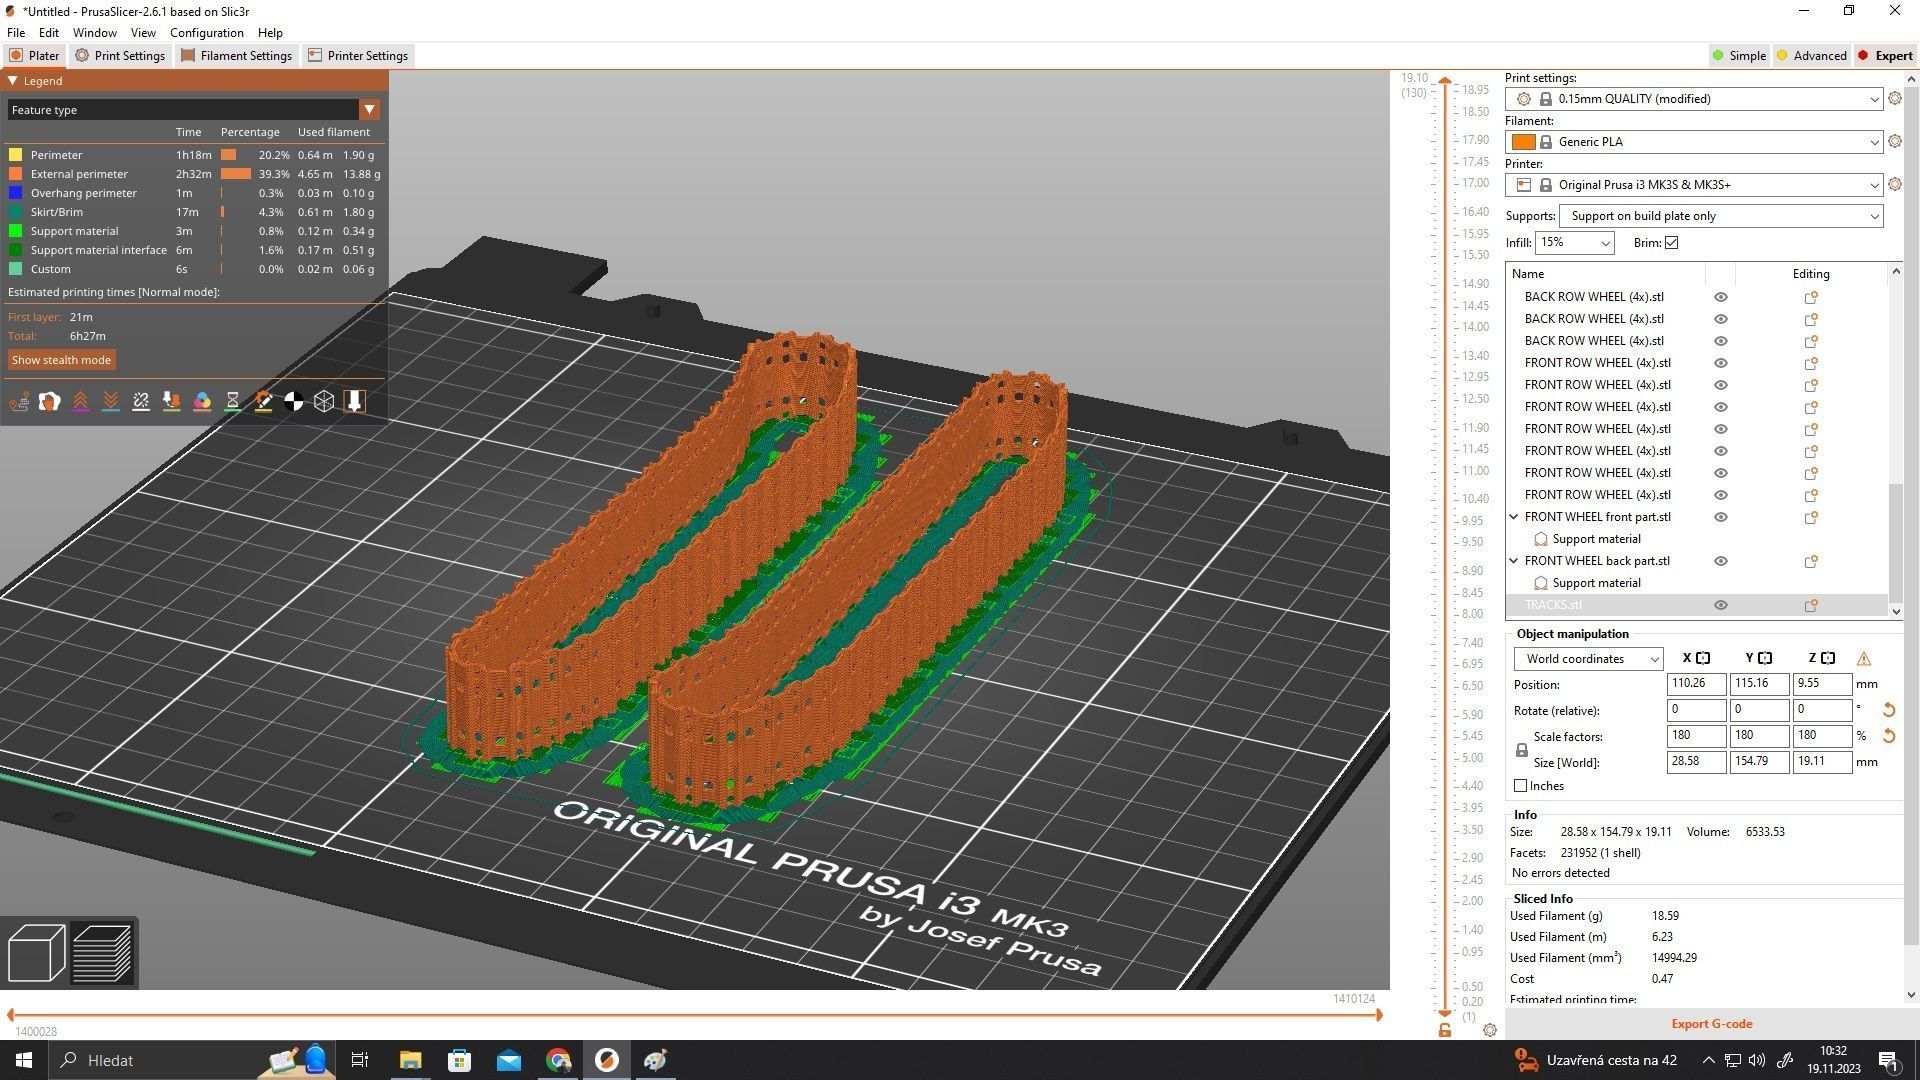Select Simple mode
Screen dimensions: 1920x1080
point(1739,56)
